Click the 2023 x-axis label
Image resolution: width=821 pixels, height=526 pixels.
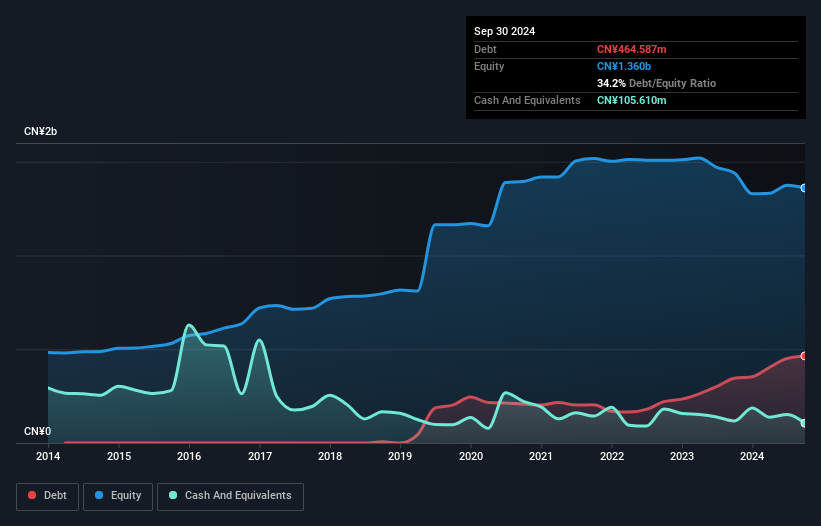[x=682, y=456]
